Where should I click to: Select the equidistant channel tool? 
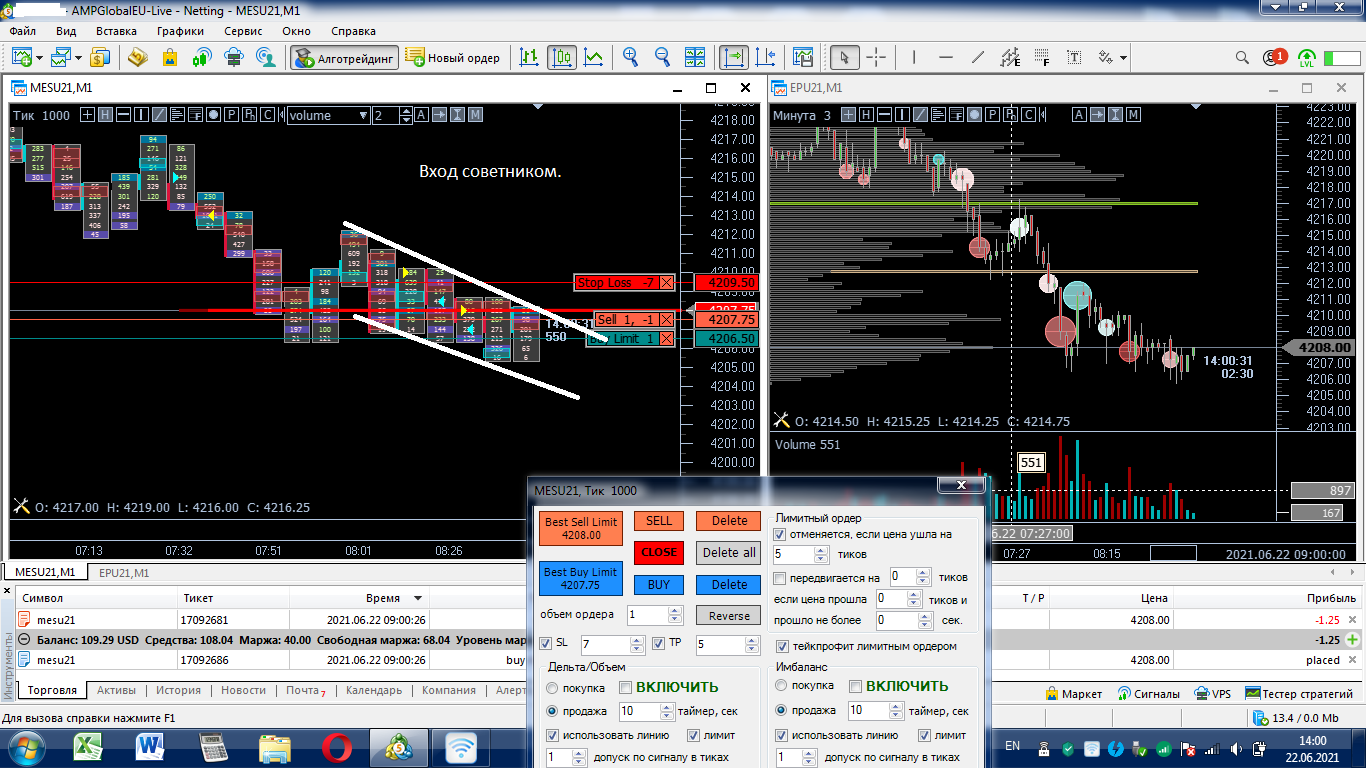tap(1011, 58)
